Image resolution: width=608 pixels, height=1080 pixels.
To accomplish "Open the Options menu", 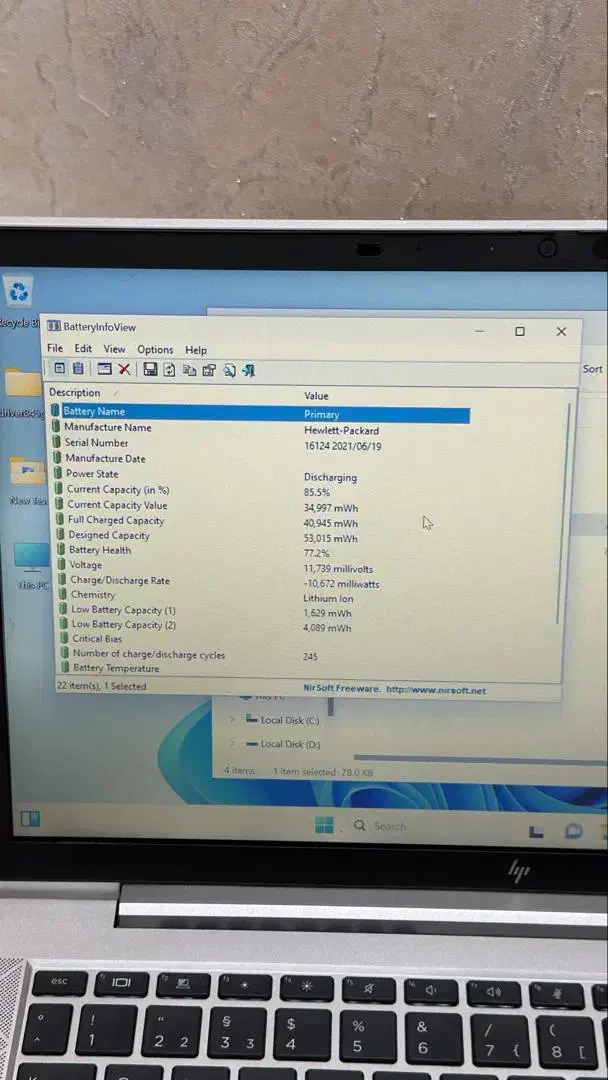I will [x=155, y=350].
